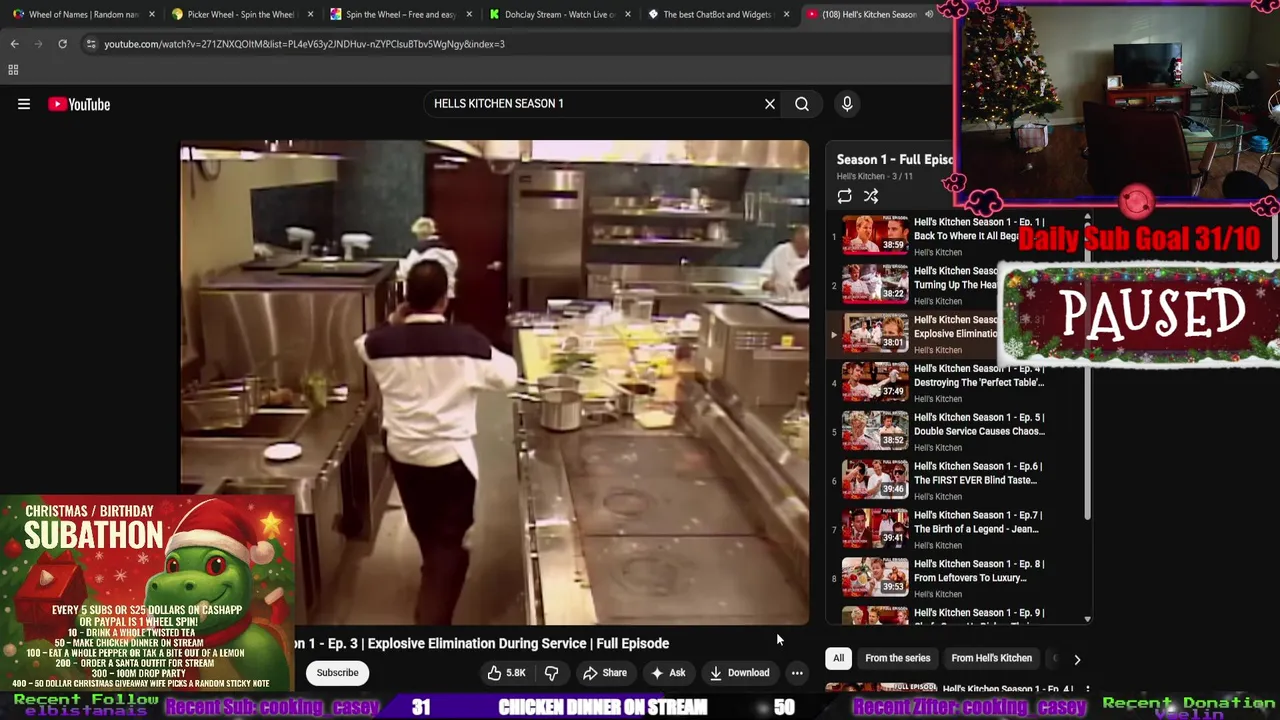Close the Picker Wheel tab
The height and width of the screenshot is (720, 1280).
tap(310, 15)
